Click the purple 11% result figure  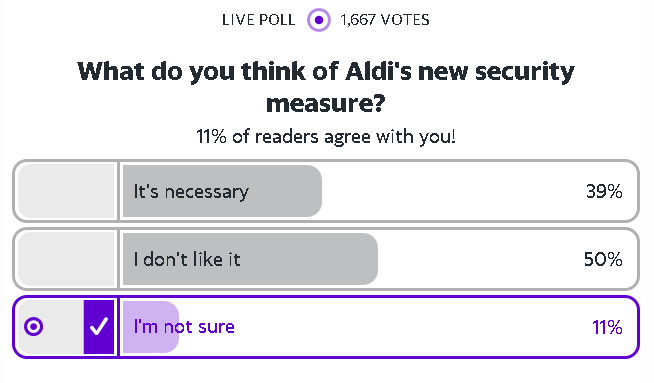(x=607, y=327)
